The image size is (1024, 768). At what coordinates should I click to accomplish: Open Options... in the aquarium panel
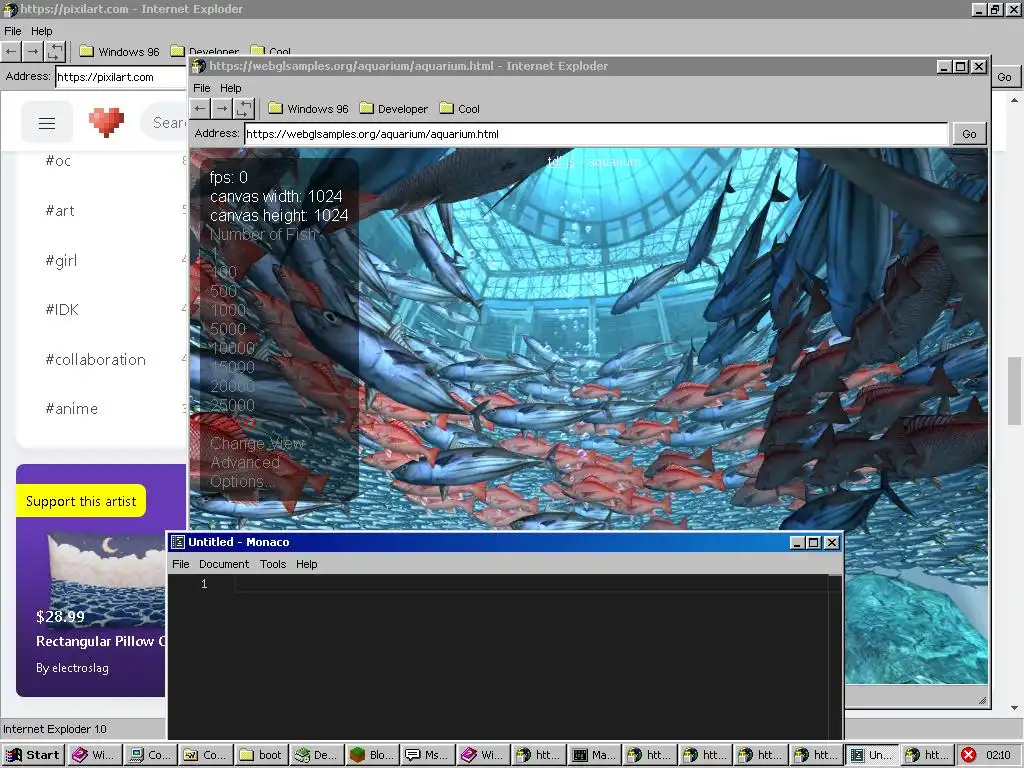241,481
